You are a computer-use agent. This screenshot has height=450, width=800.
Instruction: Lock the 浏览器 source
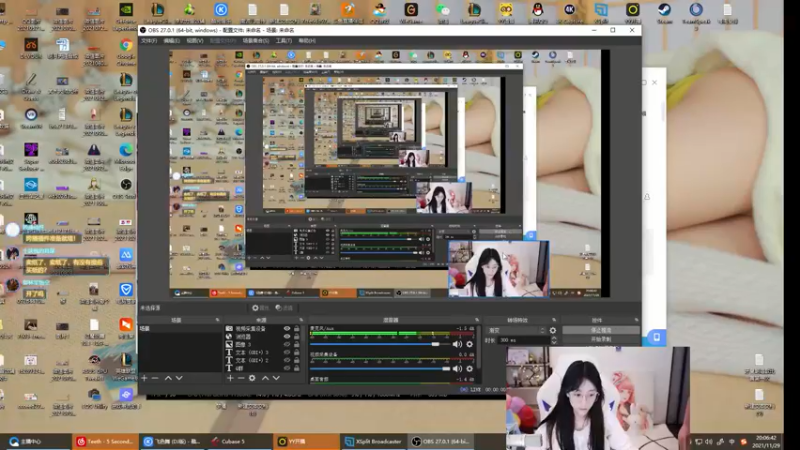point(296,337)
